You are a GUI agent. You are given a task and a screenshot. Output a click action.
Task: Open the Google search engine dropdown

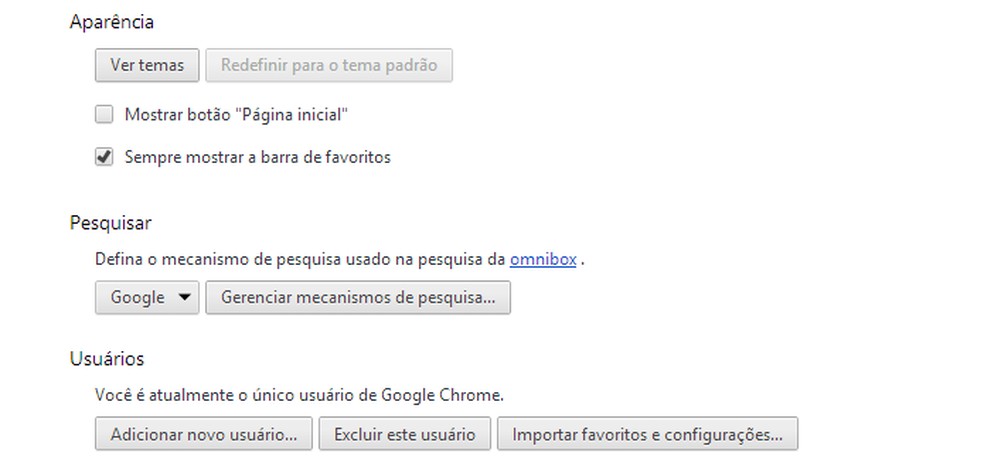(147, 298)
